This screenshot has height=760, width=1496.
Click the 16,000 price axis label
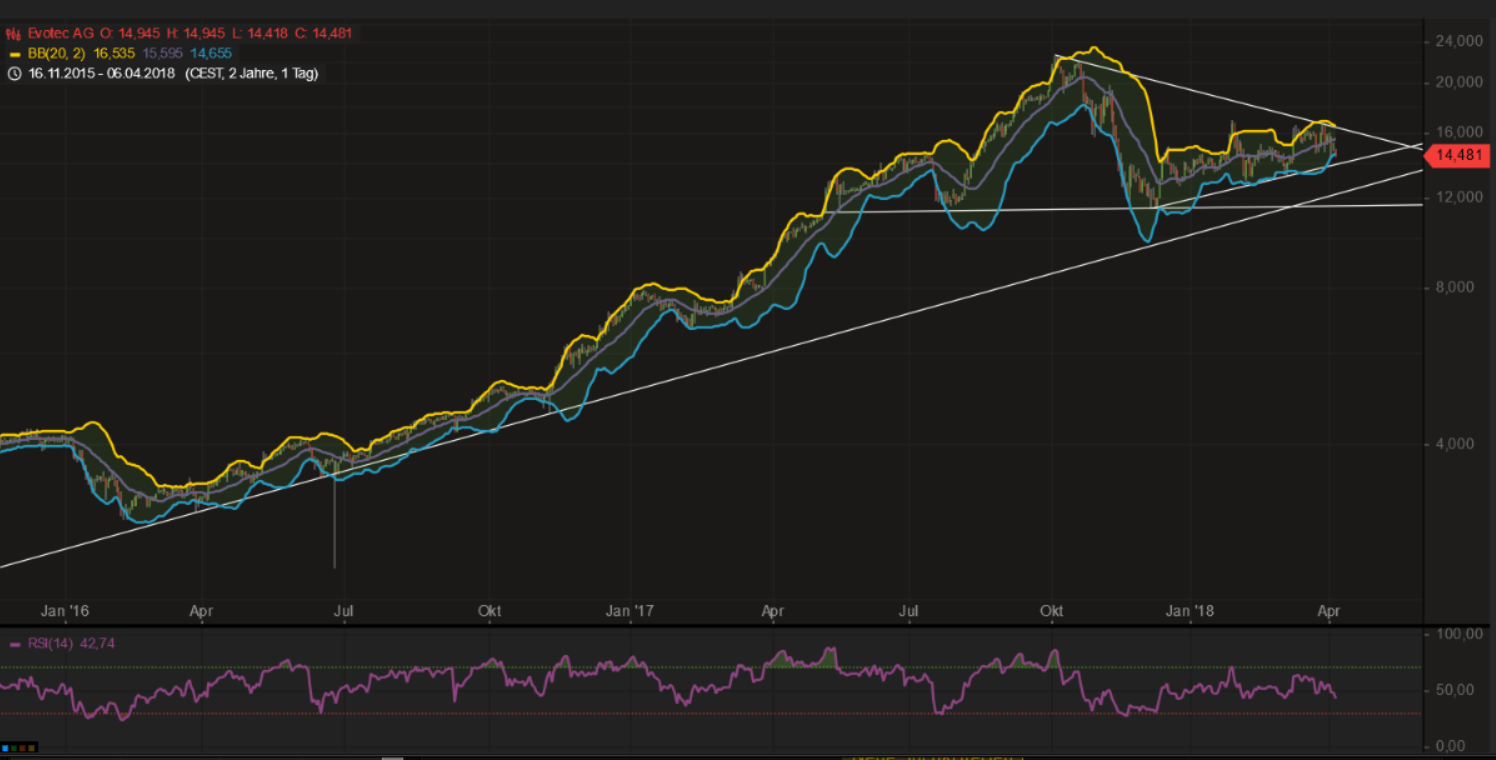[1460, 132]
